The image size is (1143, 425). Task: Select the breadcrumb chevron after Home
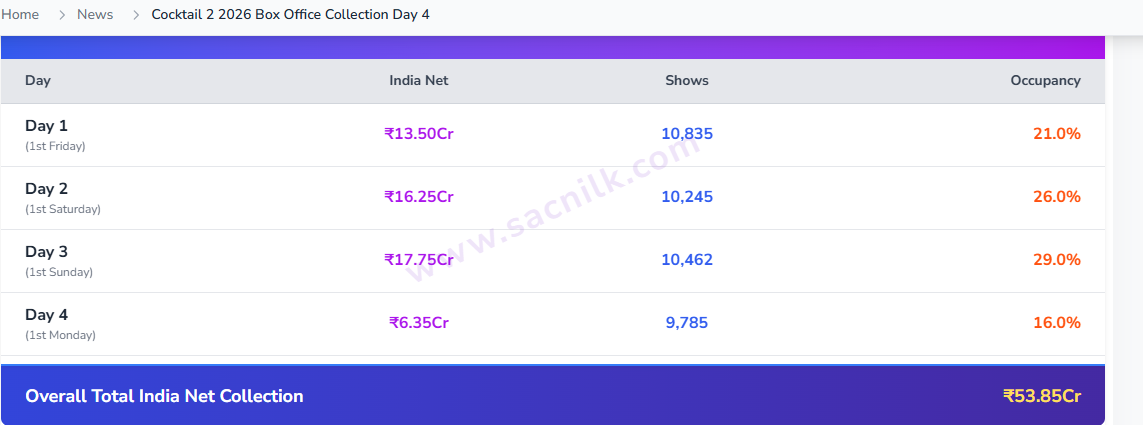[x=62, y=15]
